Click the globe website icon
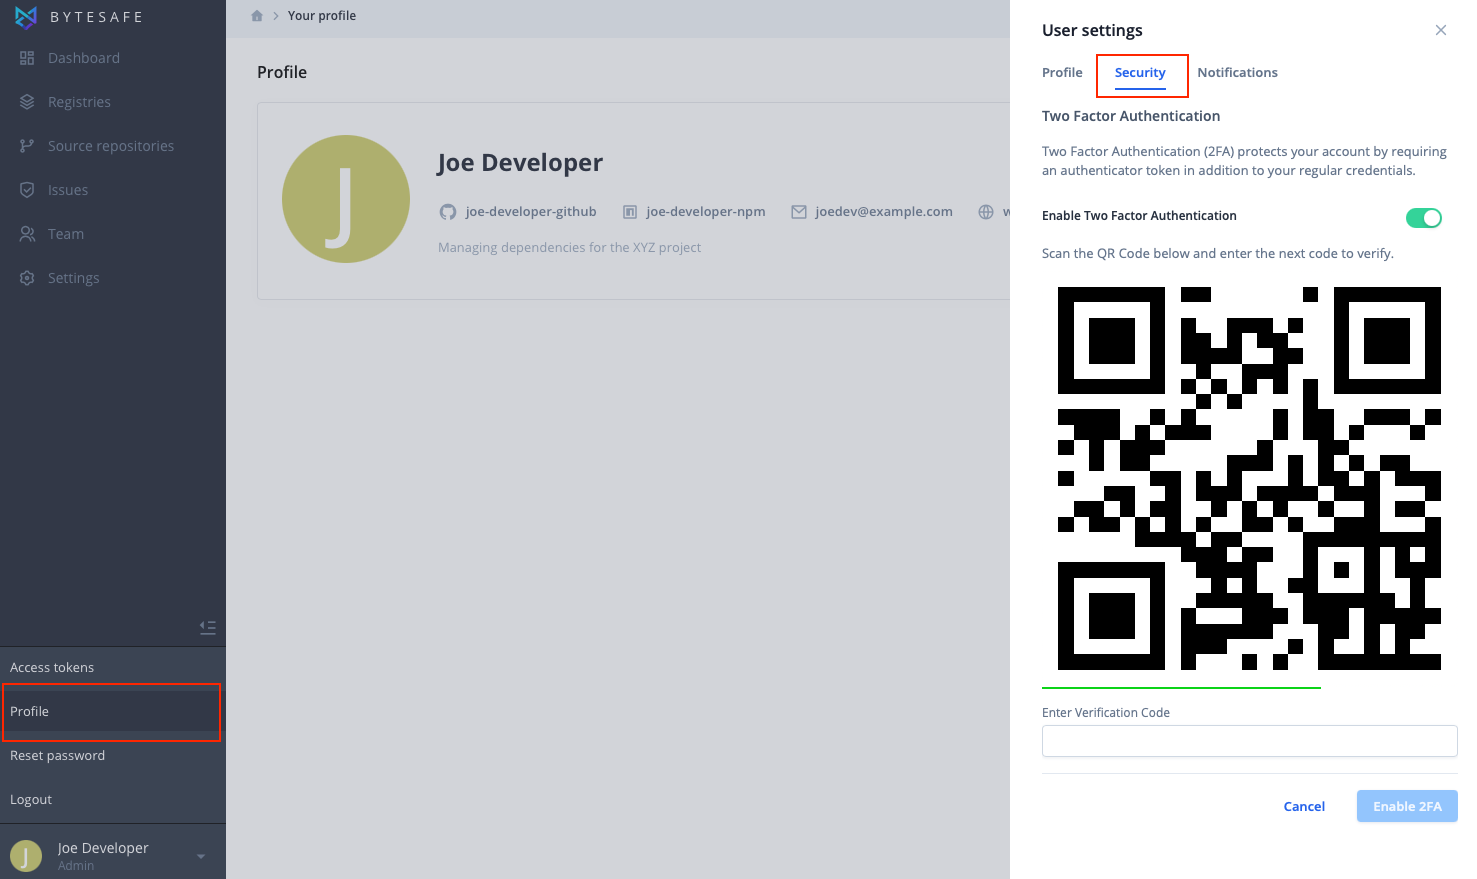This screenshot has height=879, width=1477. pyautogui.click(x=986, y=212)
